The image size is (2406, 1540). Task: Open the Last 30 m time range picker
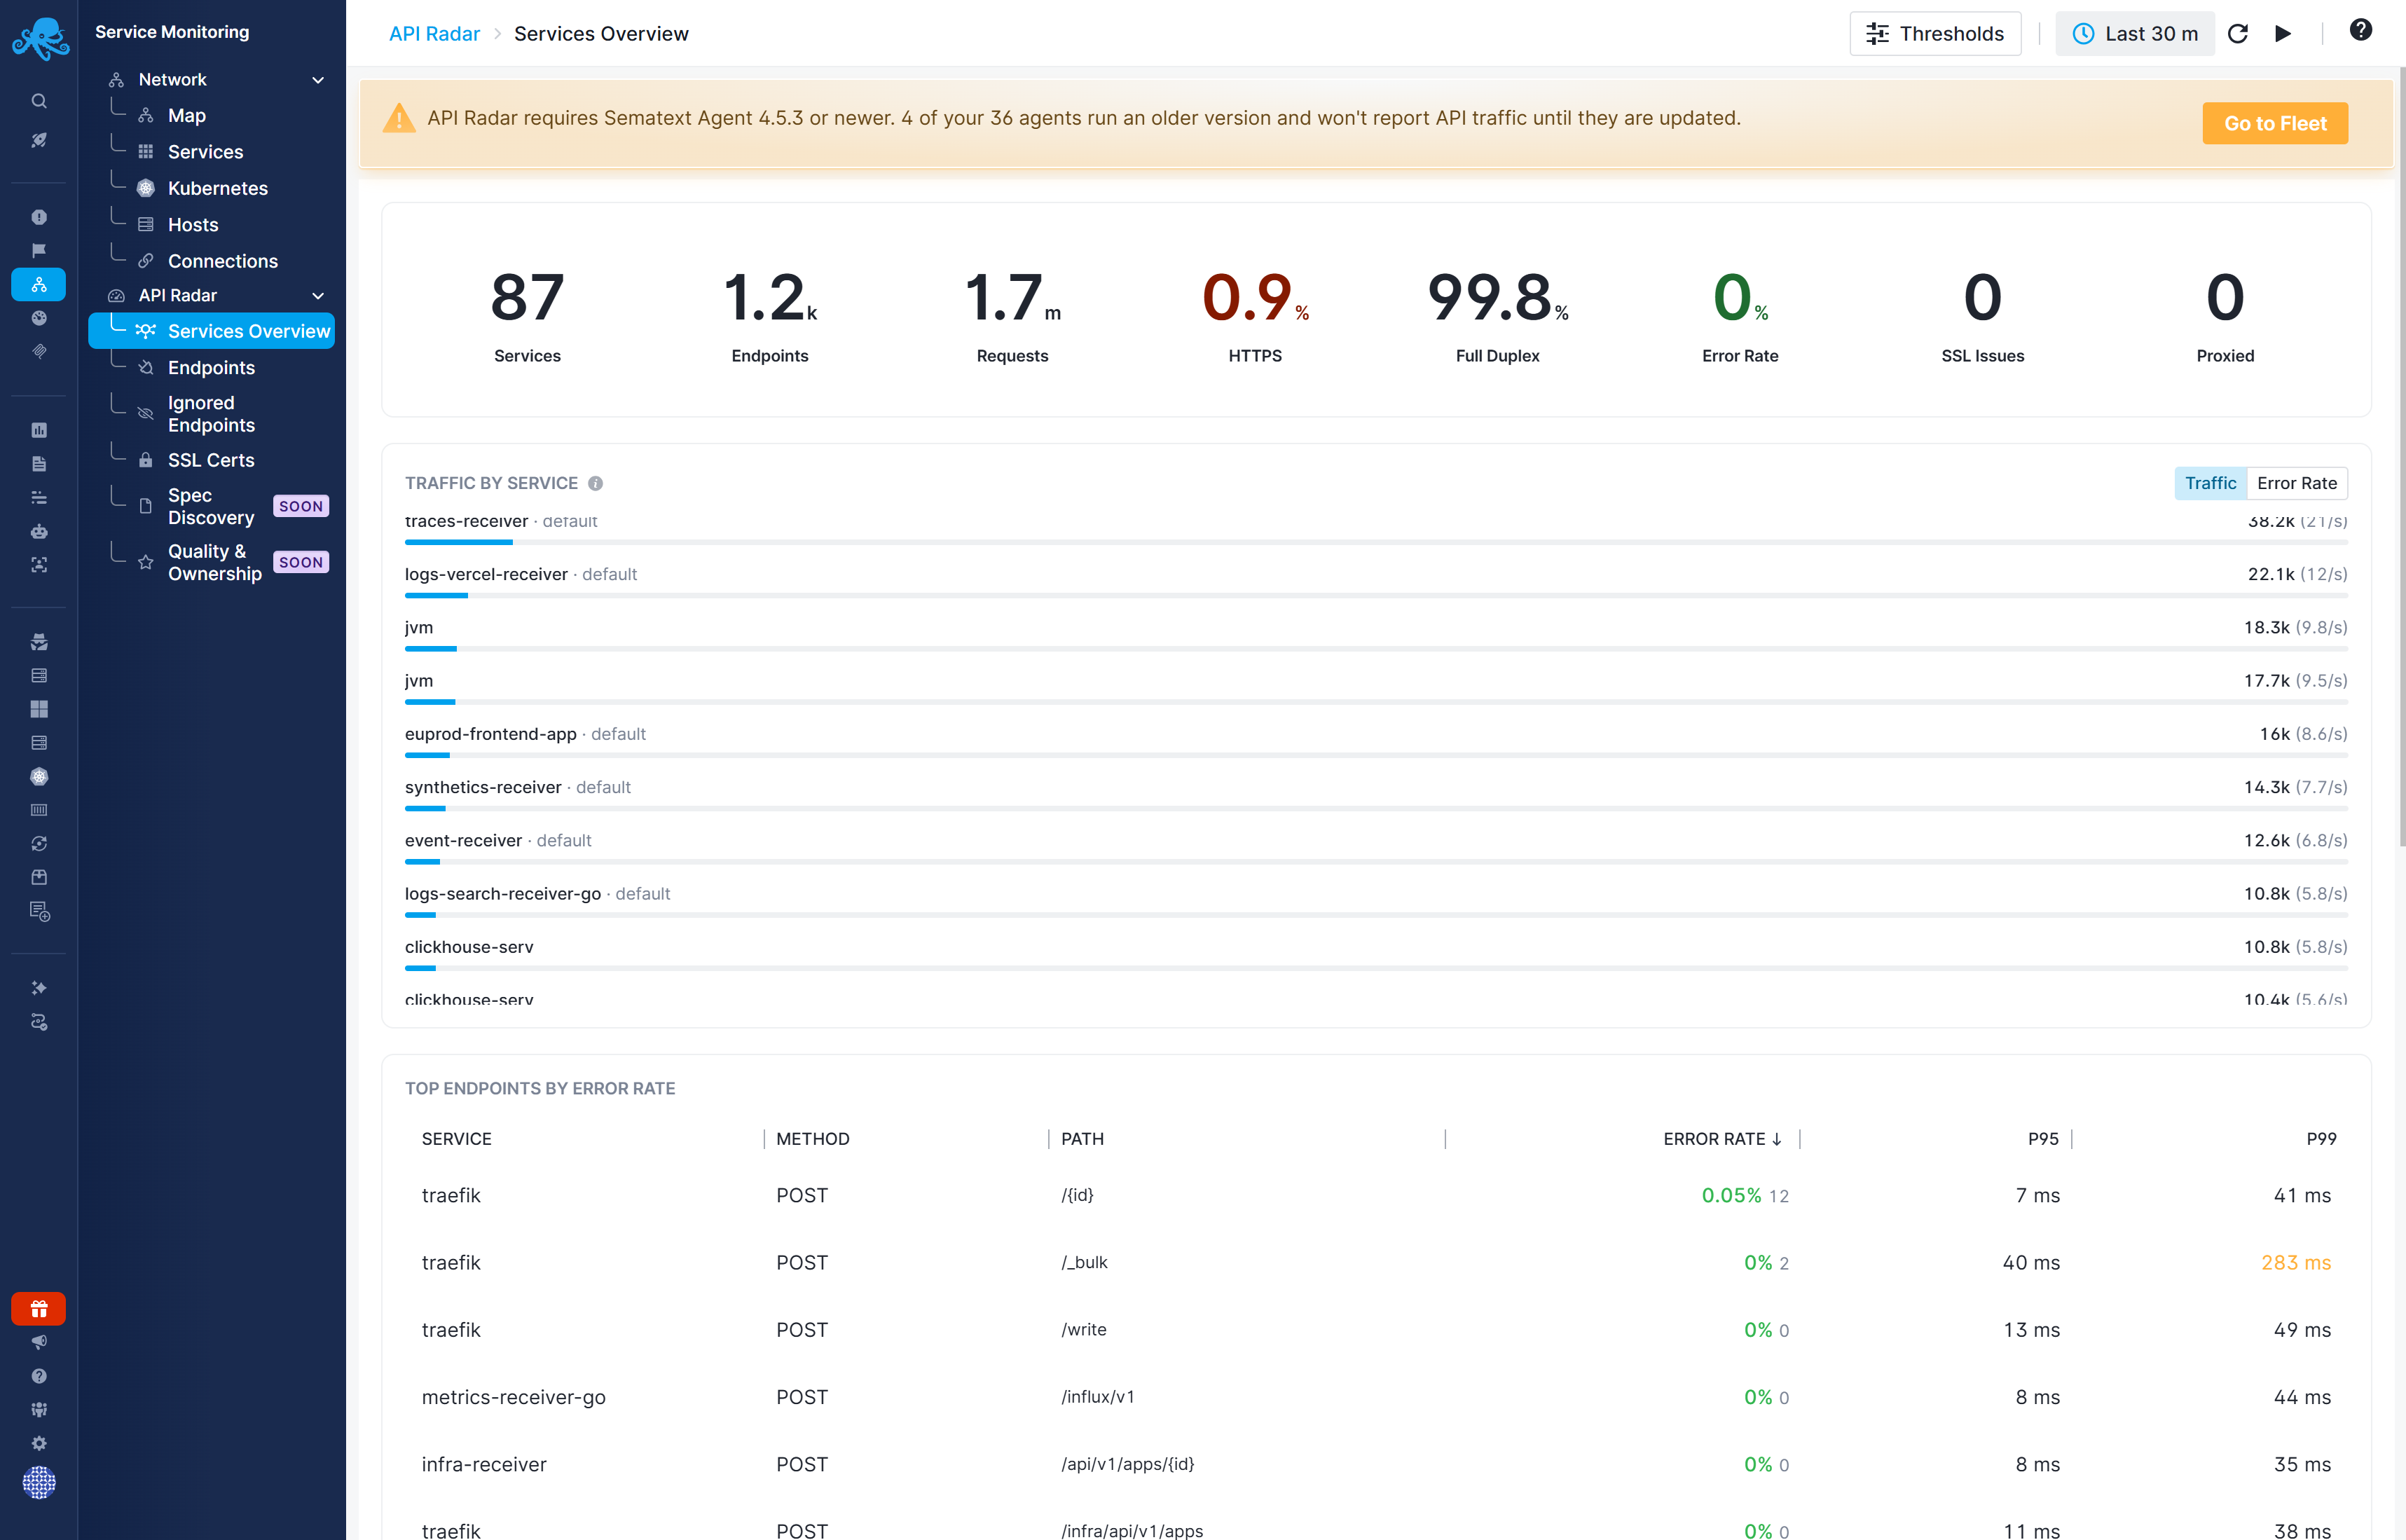2135,34
